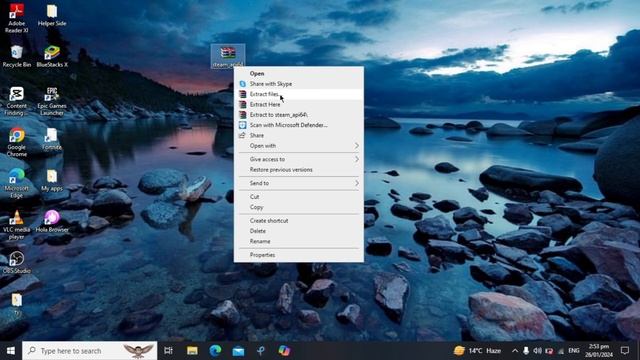This screenshot has width=640, height=360.
Task: Open Task View from taskbar
Action: click(168, 351)
